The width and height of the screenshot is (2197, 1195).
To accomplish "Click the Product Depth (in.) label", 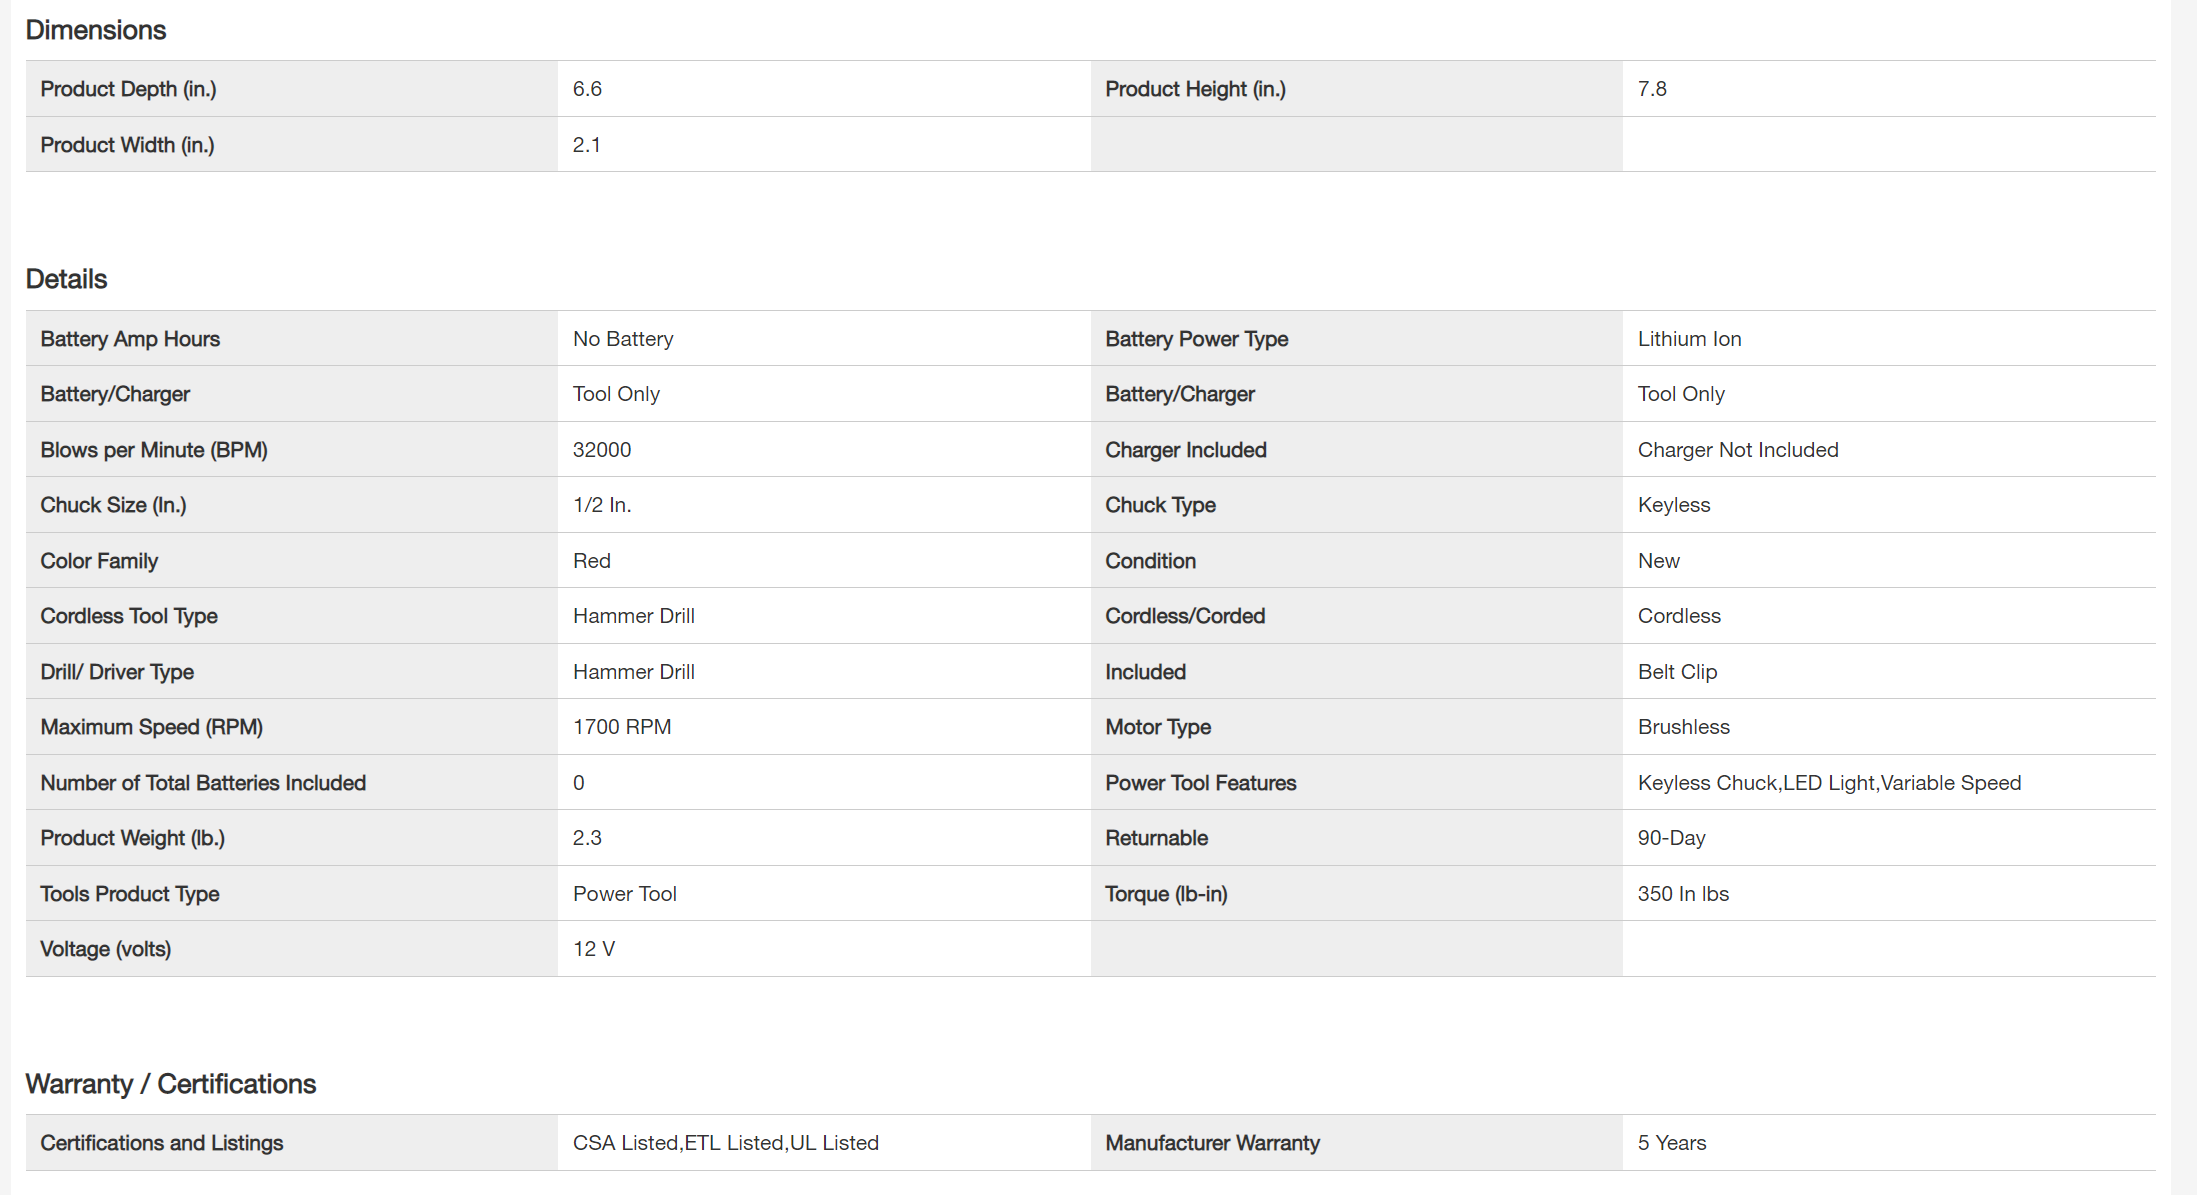I will tap(128, 89).
